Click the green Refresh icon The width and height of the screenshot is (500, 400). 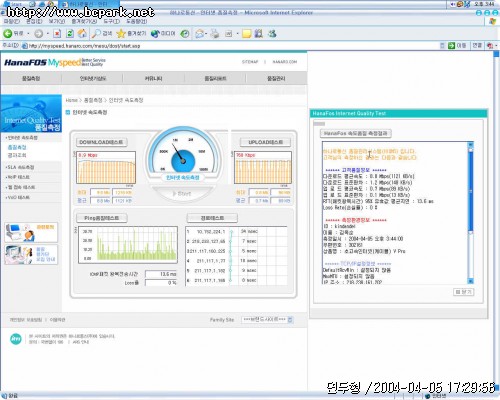coord(70,34)
